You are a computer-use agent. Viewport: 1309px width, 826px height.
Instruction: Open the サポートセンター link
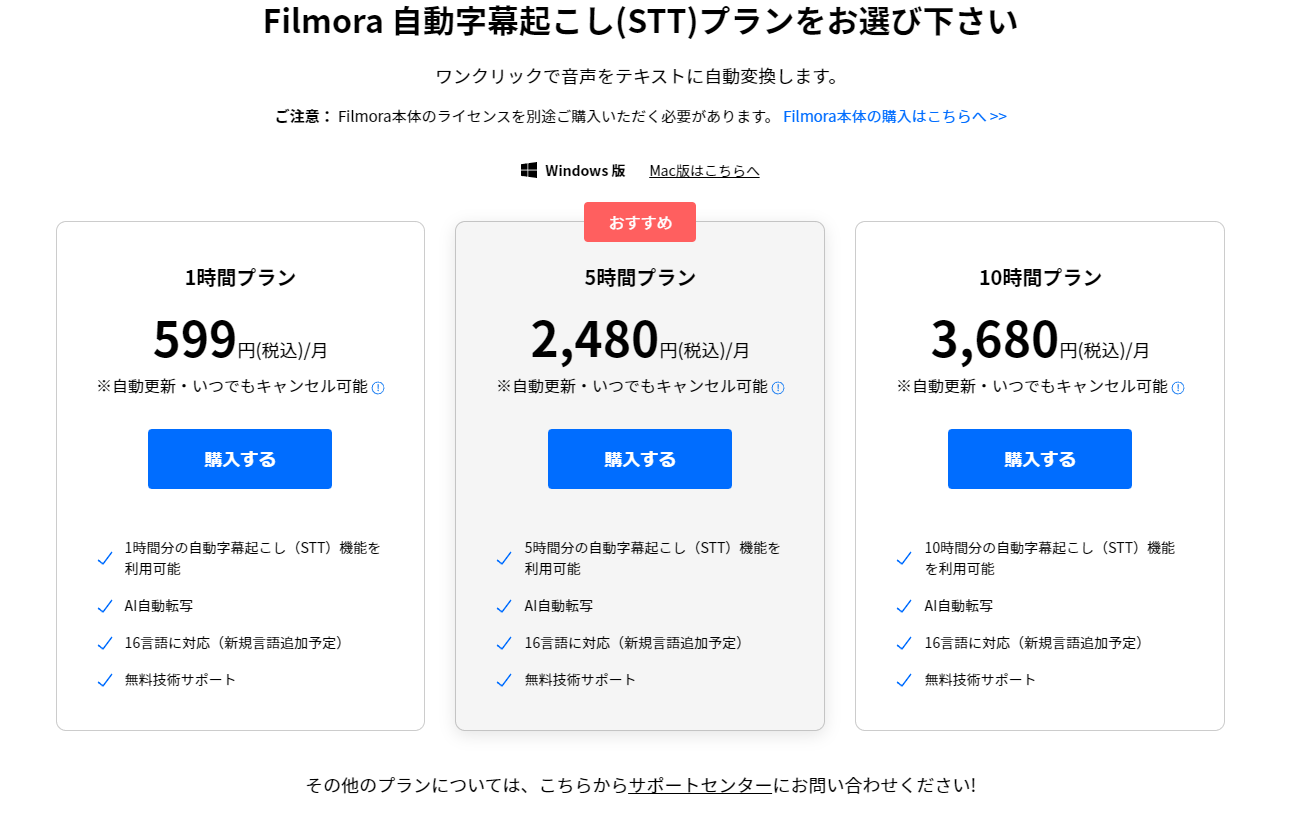pos(700,785)
